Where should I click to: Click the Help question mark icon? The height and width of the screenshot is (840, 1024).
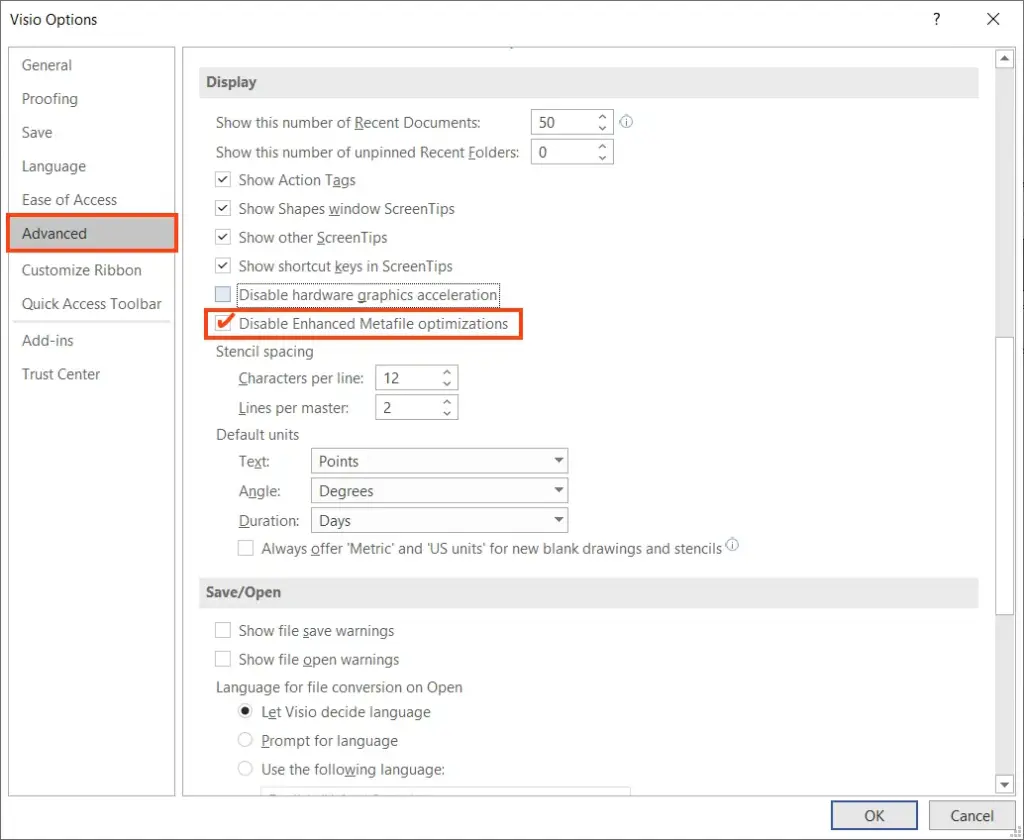point(936,19)
